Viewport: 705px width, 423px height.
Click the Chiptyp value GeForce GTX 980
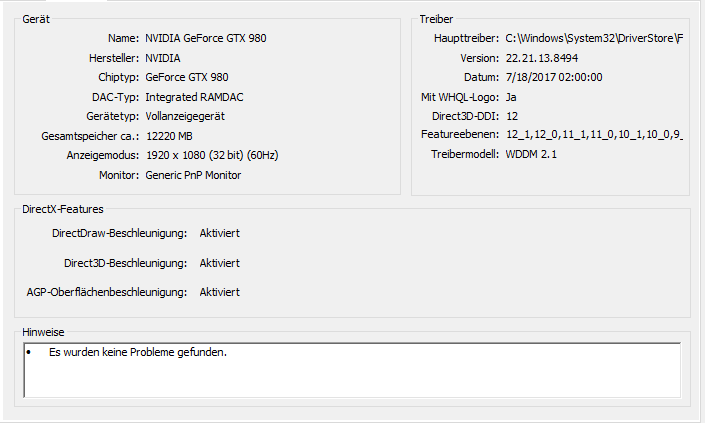187,77
